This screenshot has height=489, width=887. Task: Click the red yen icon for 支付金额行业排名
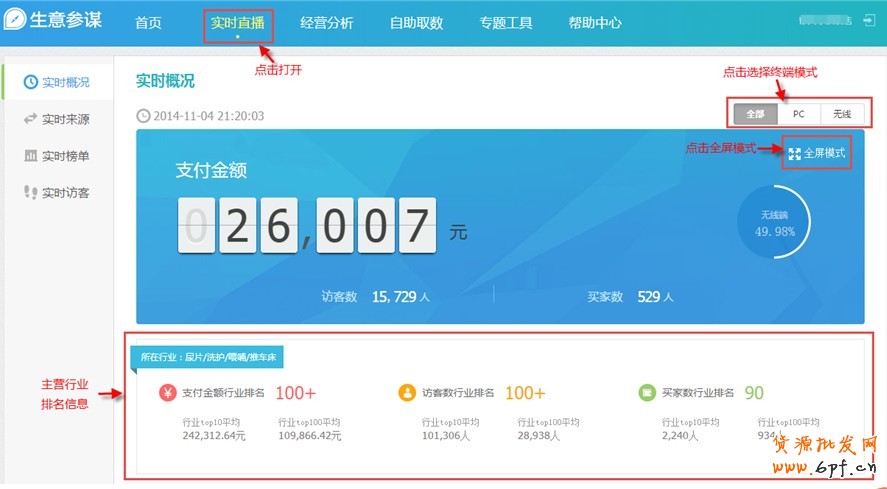coord(168,393)
